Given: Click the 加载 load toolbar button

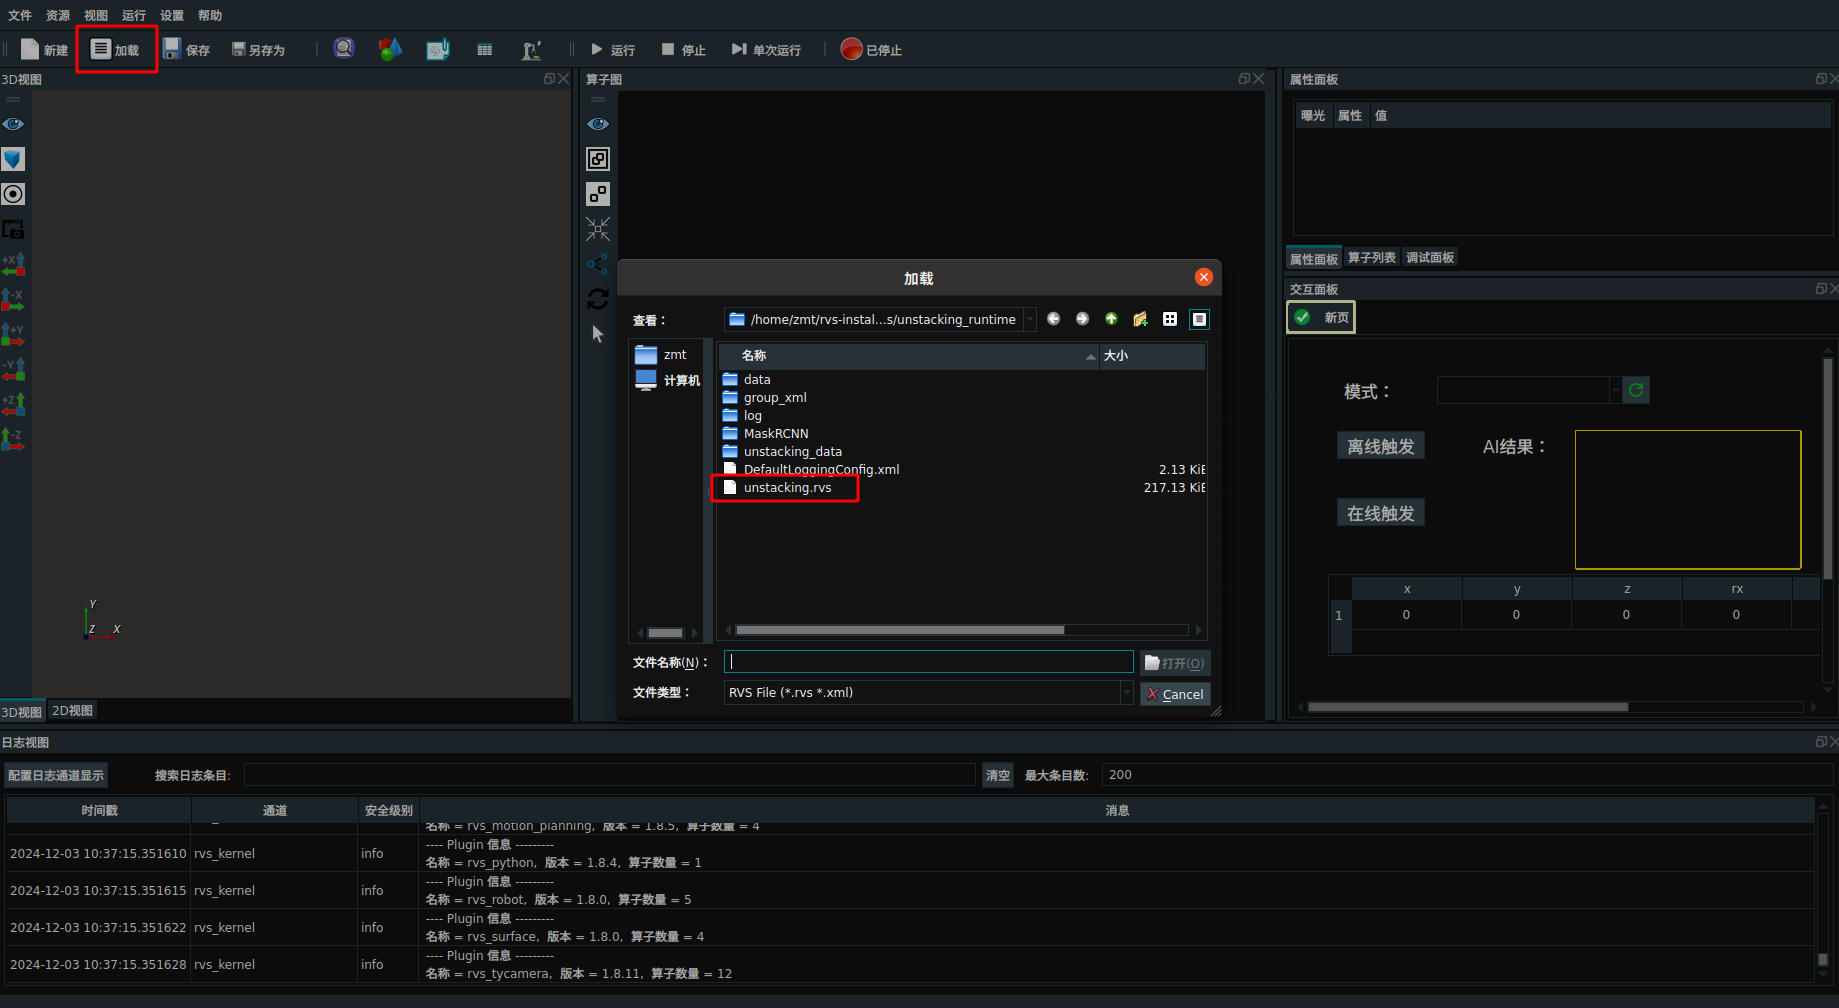Looking at the screenshot, I should click(115, 50).
